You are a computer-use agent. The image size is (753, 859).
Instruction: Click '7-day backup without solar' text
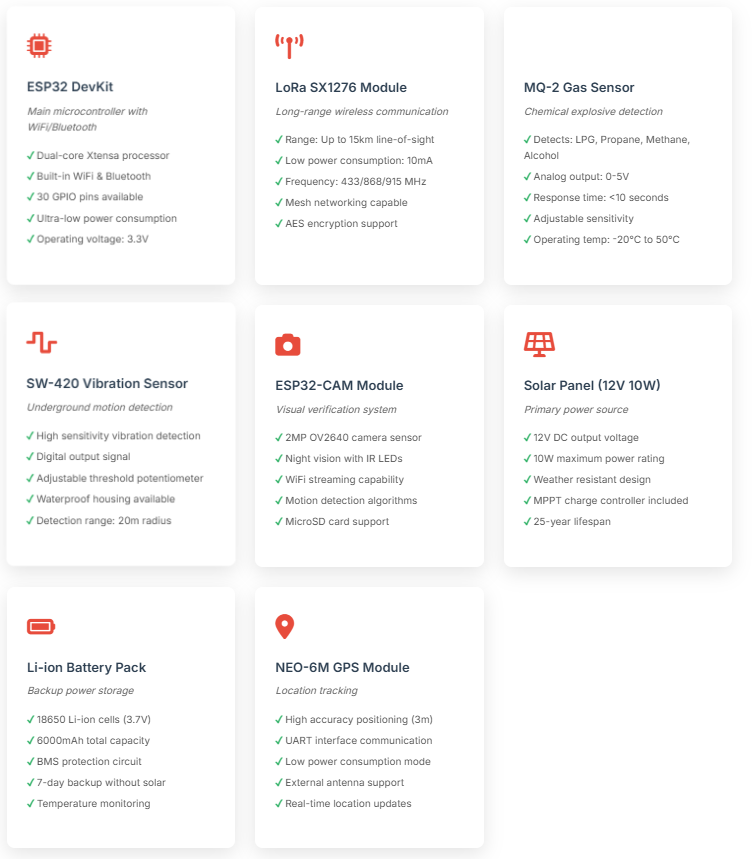click(x=101, y=783)
